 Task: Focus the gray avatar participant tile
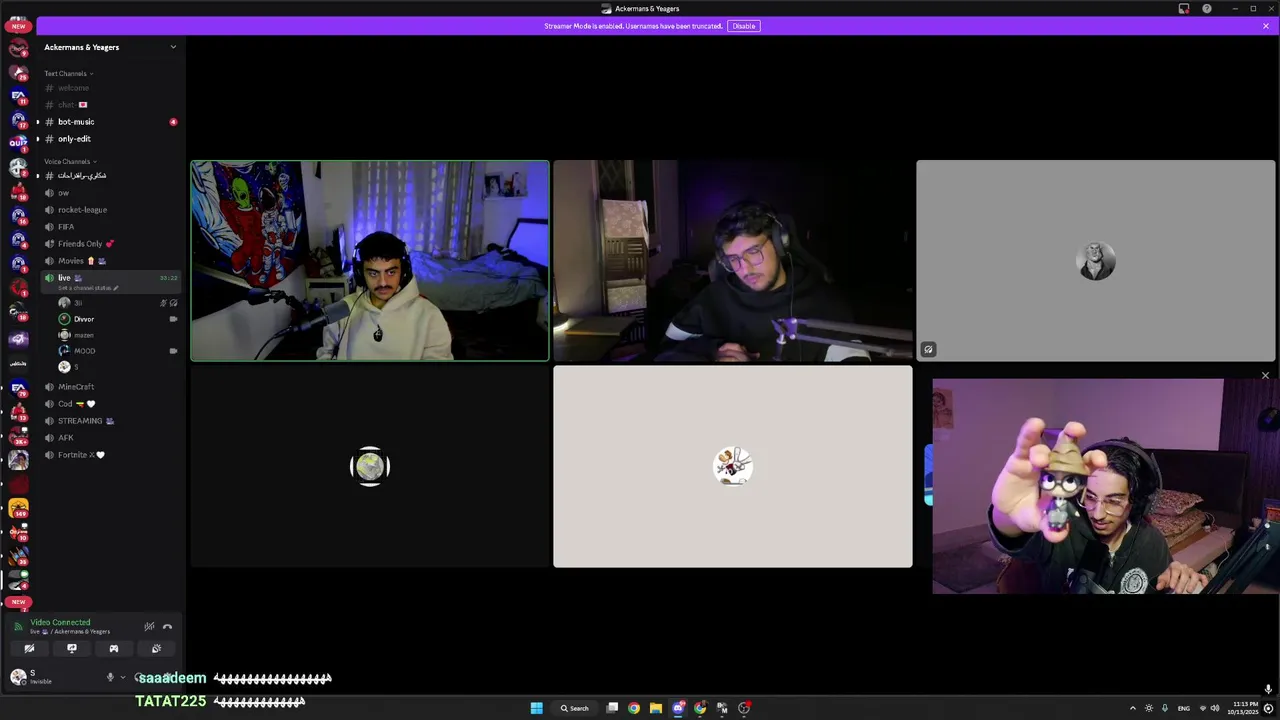(1096, 260)
